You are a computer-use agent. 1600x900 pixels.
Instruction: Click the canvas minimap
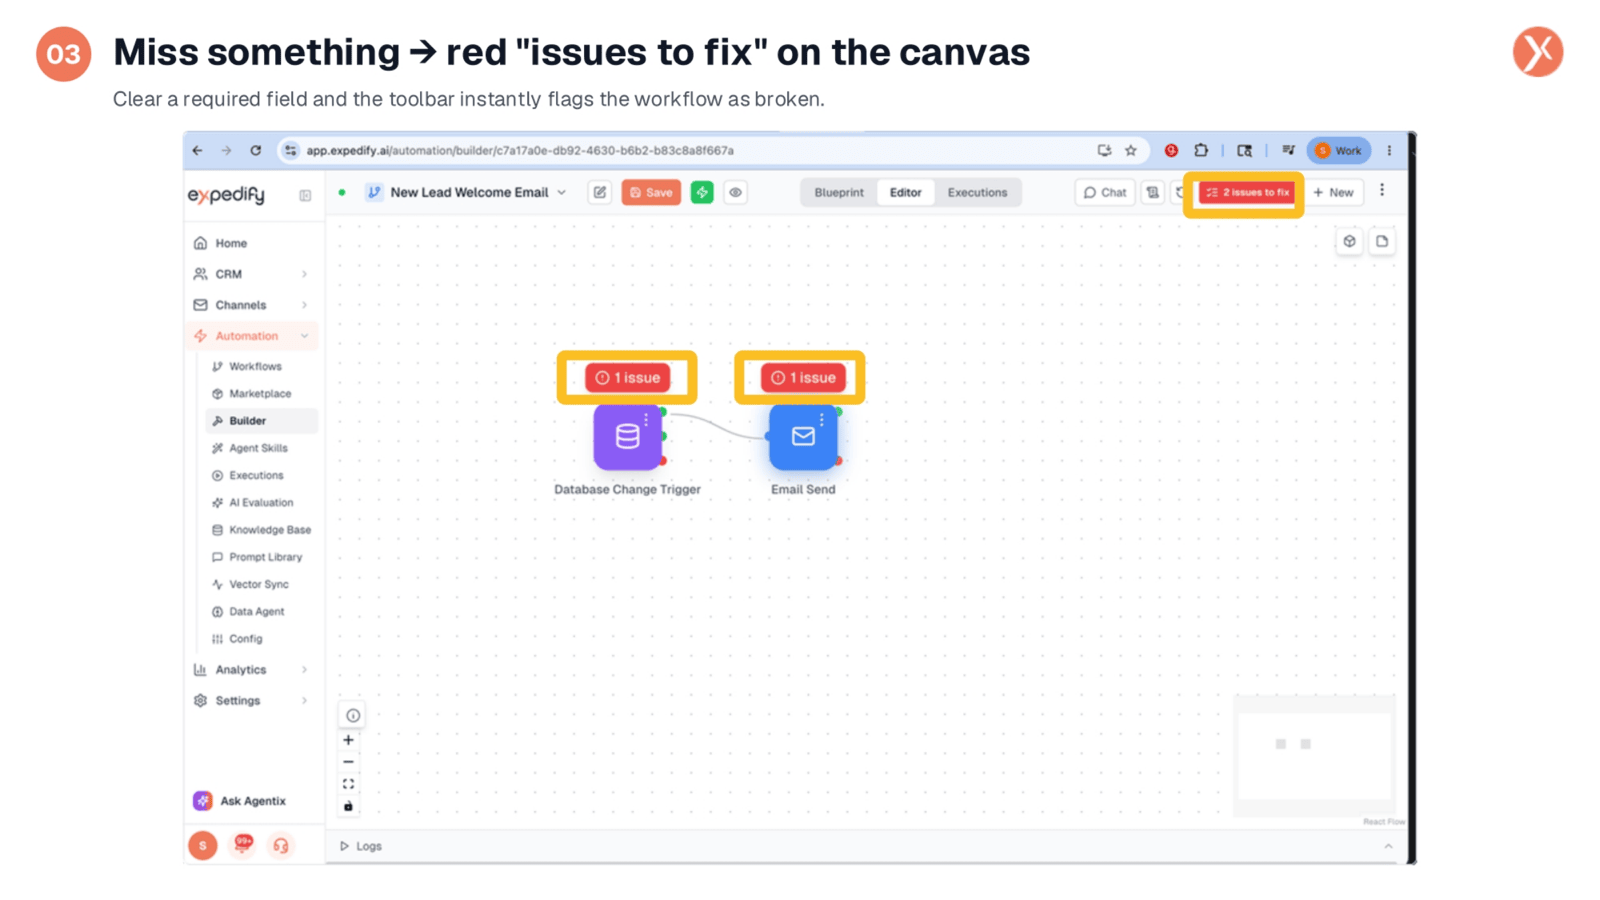pos(1314,755)
